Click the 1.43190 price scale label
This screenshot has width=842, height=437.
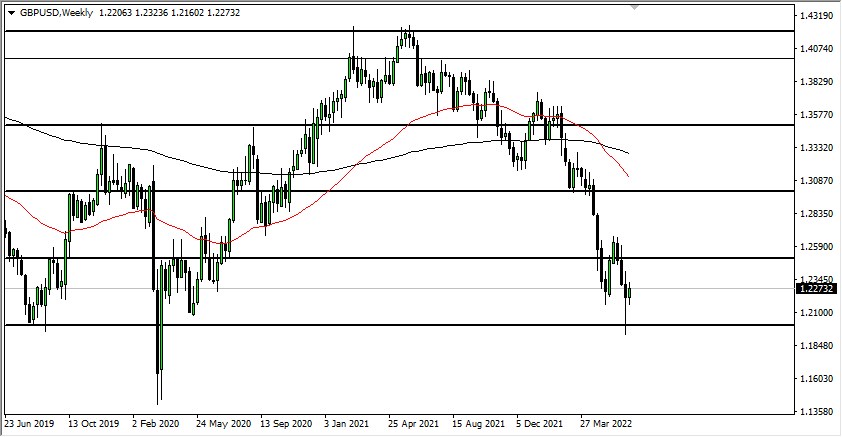tap(816, 16)
